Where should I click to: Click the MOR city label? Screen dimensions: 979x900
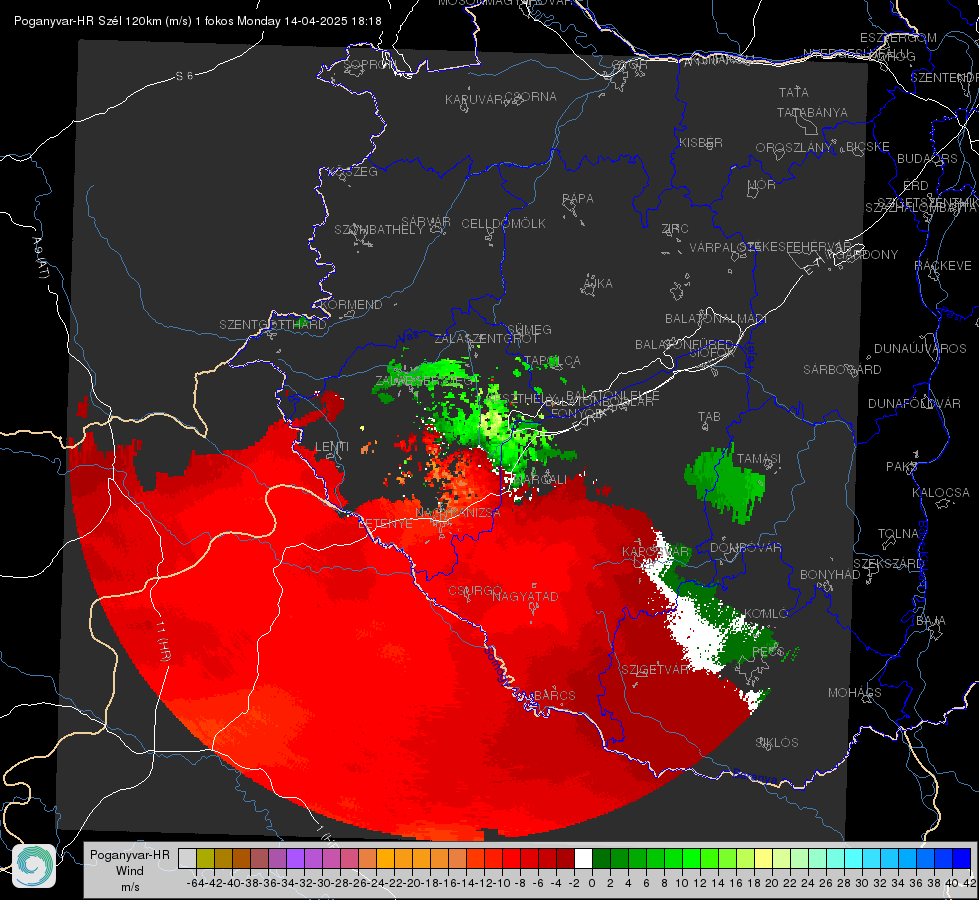[762, 185]
